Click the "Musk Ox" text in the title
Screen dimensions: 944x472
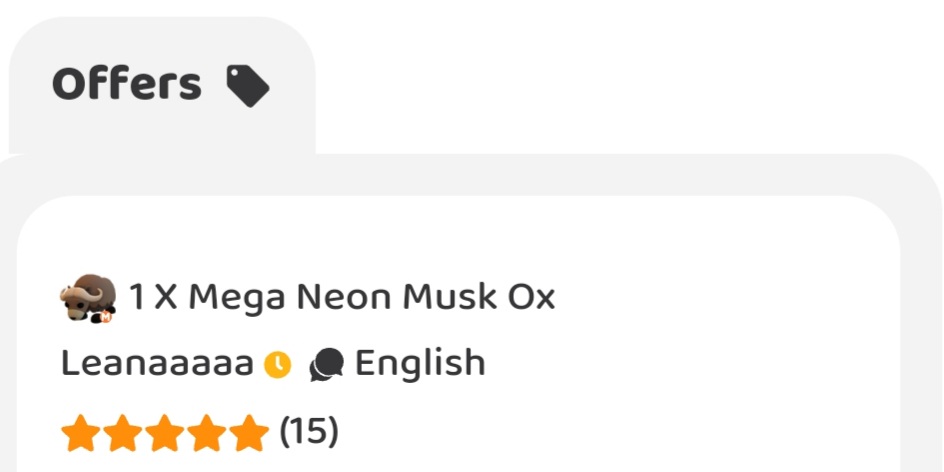478,297
